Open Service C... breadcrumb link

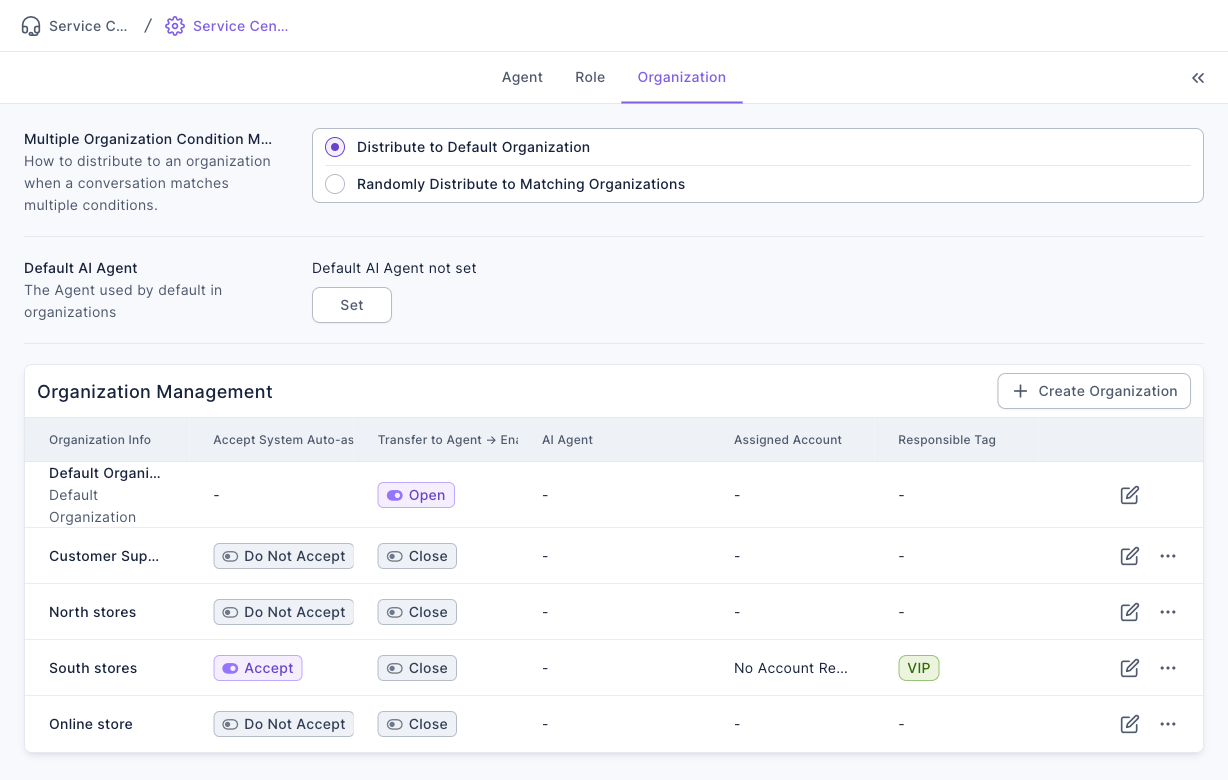(88, 26)
